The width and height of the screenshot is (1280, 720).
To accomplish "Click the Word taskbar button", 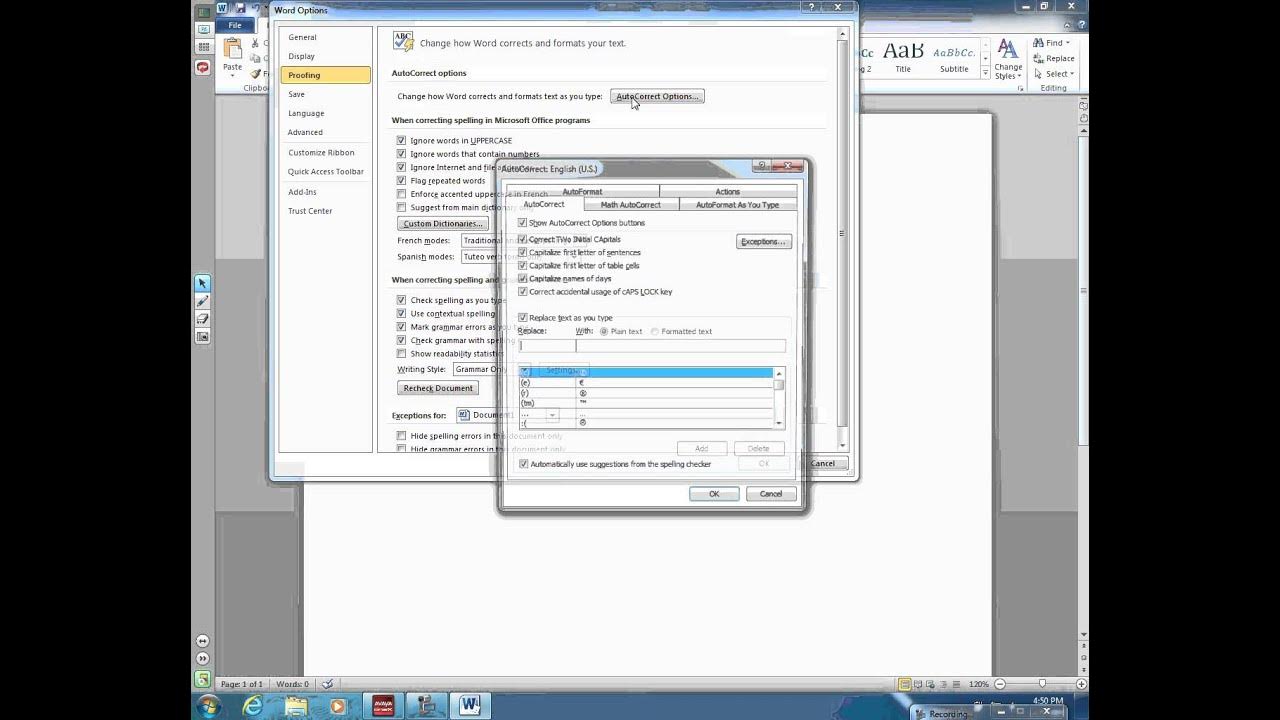I will [470, 705].
